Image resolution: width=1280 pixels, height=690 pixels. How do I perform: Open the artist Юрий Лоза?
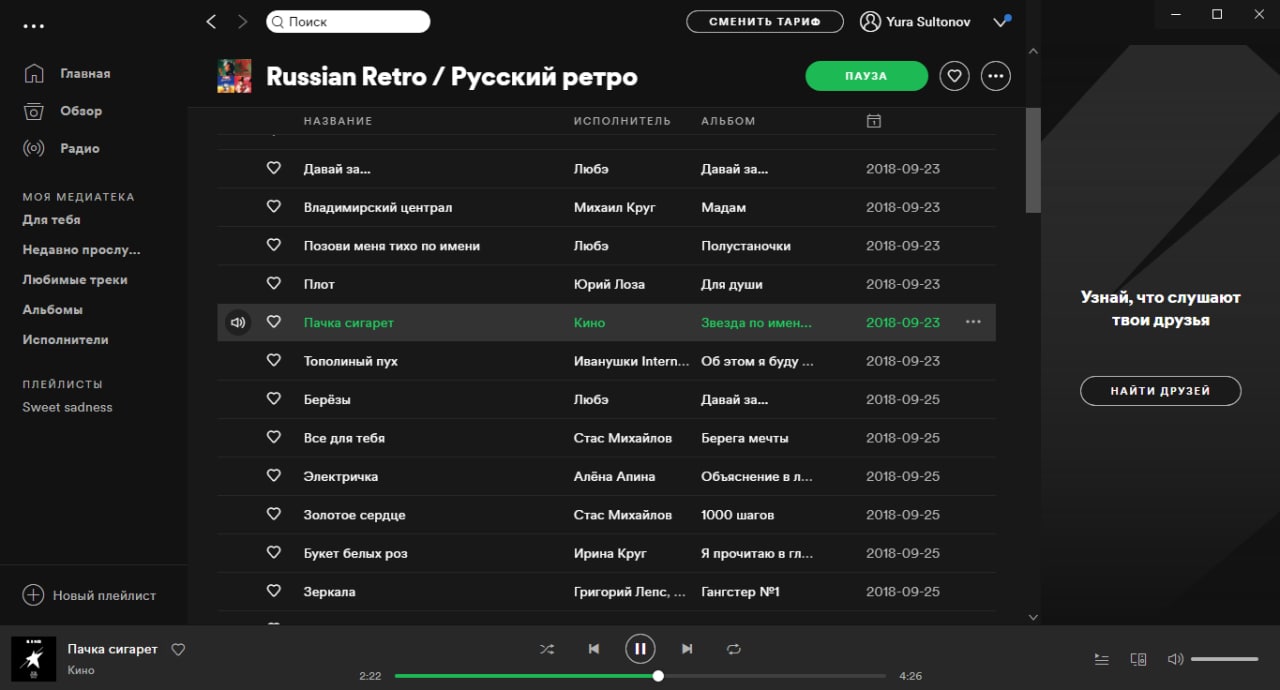click(609, 284)
